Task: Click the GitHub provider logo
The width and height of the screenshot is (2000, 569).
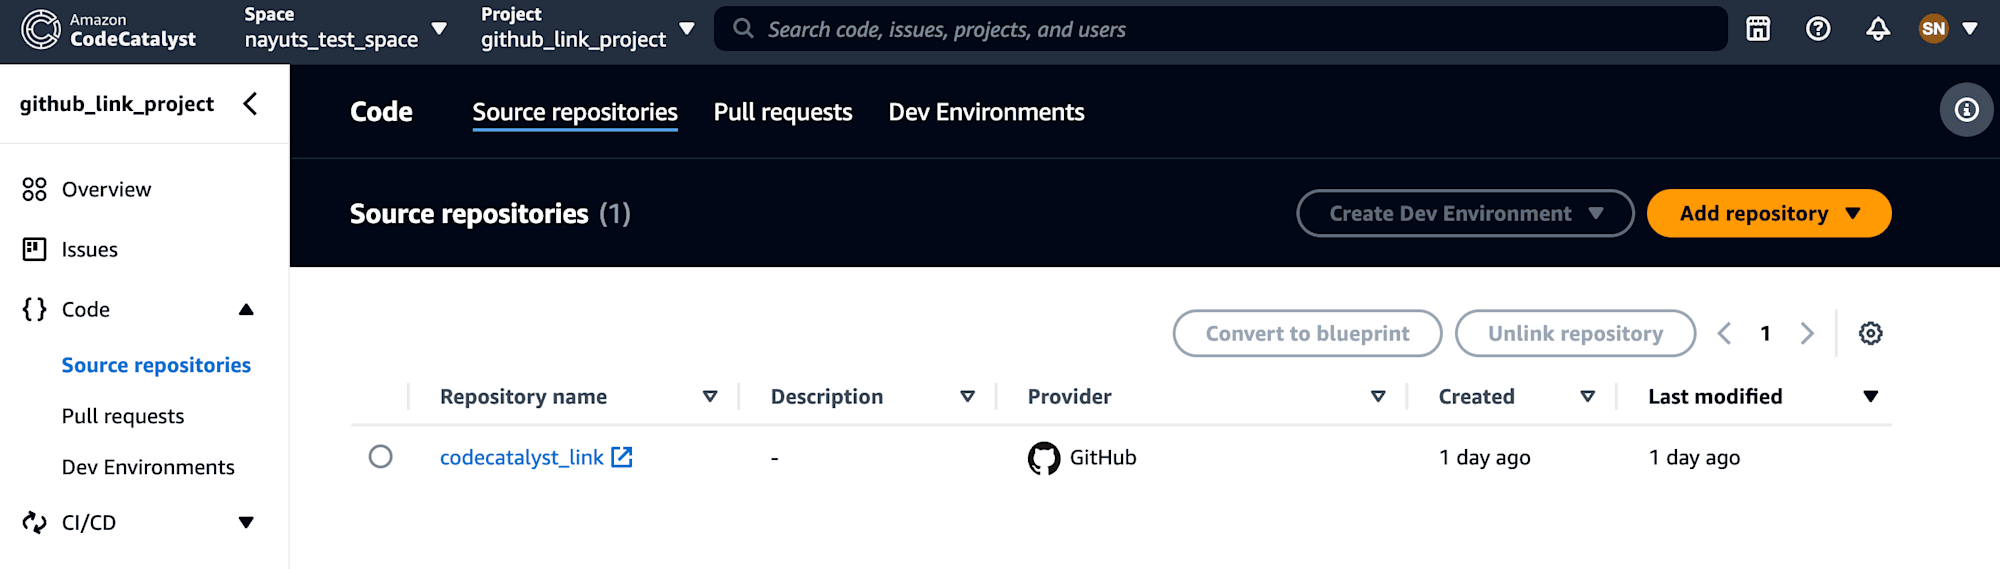Action: 1044,458
